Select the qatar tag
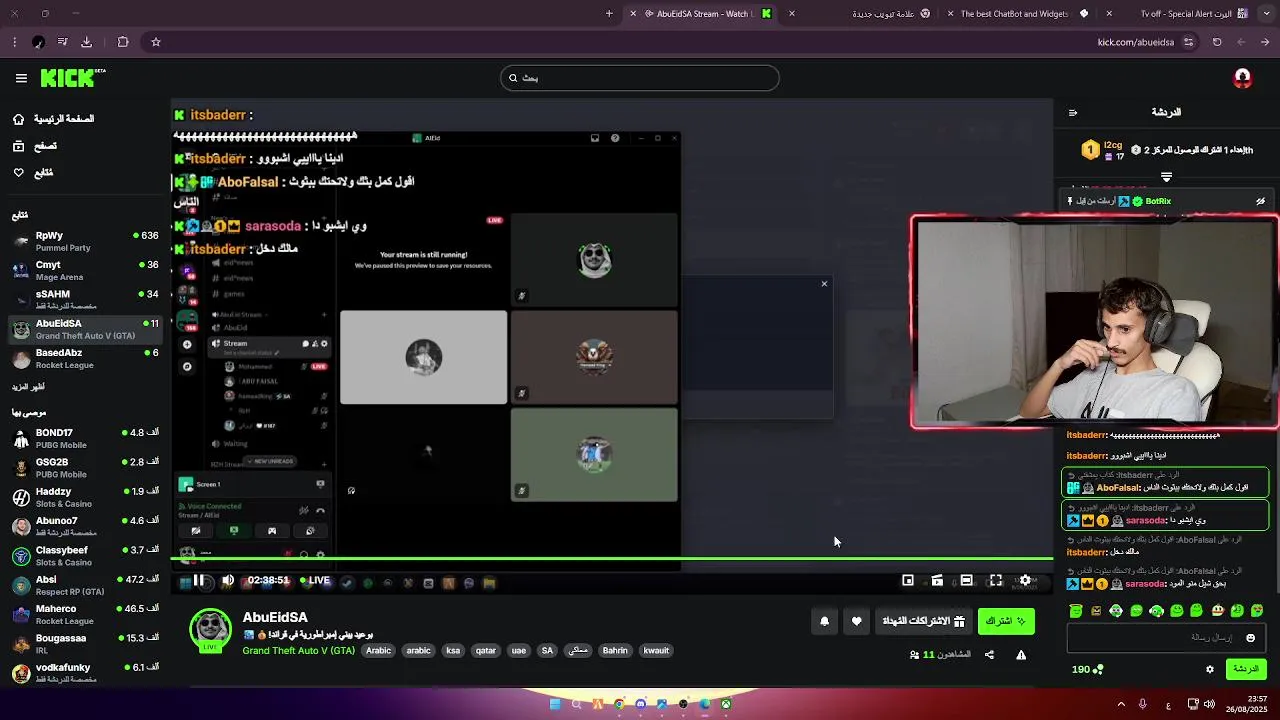The height and width of the screenshot is (720, 1280). pos(486,650)
